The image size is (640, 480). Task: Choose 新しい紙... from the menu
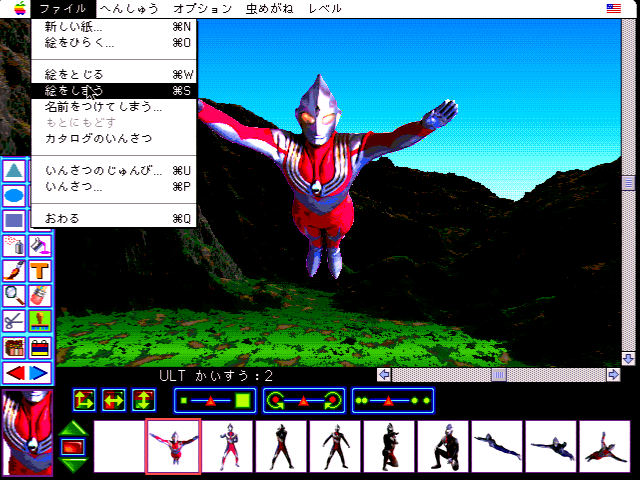click(x=114, y=27)
